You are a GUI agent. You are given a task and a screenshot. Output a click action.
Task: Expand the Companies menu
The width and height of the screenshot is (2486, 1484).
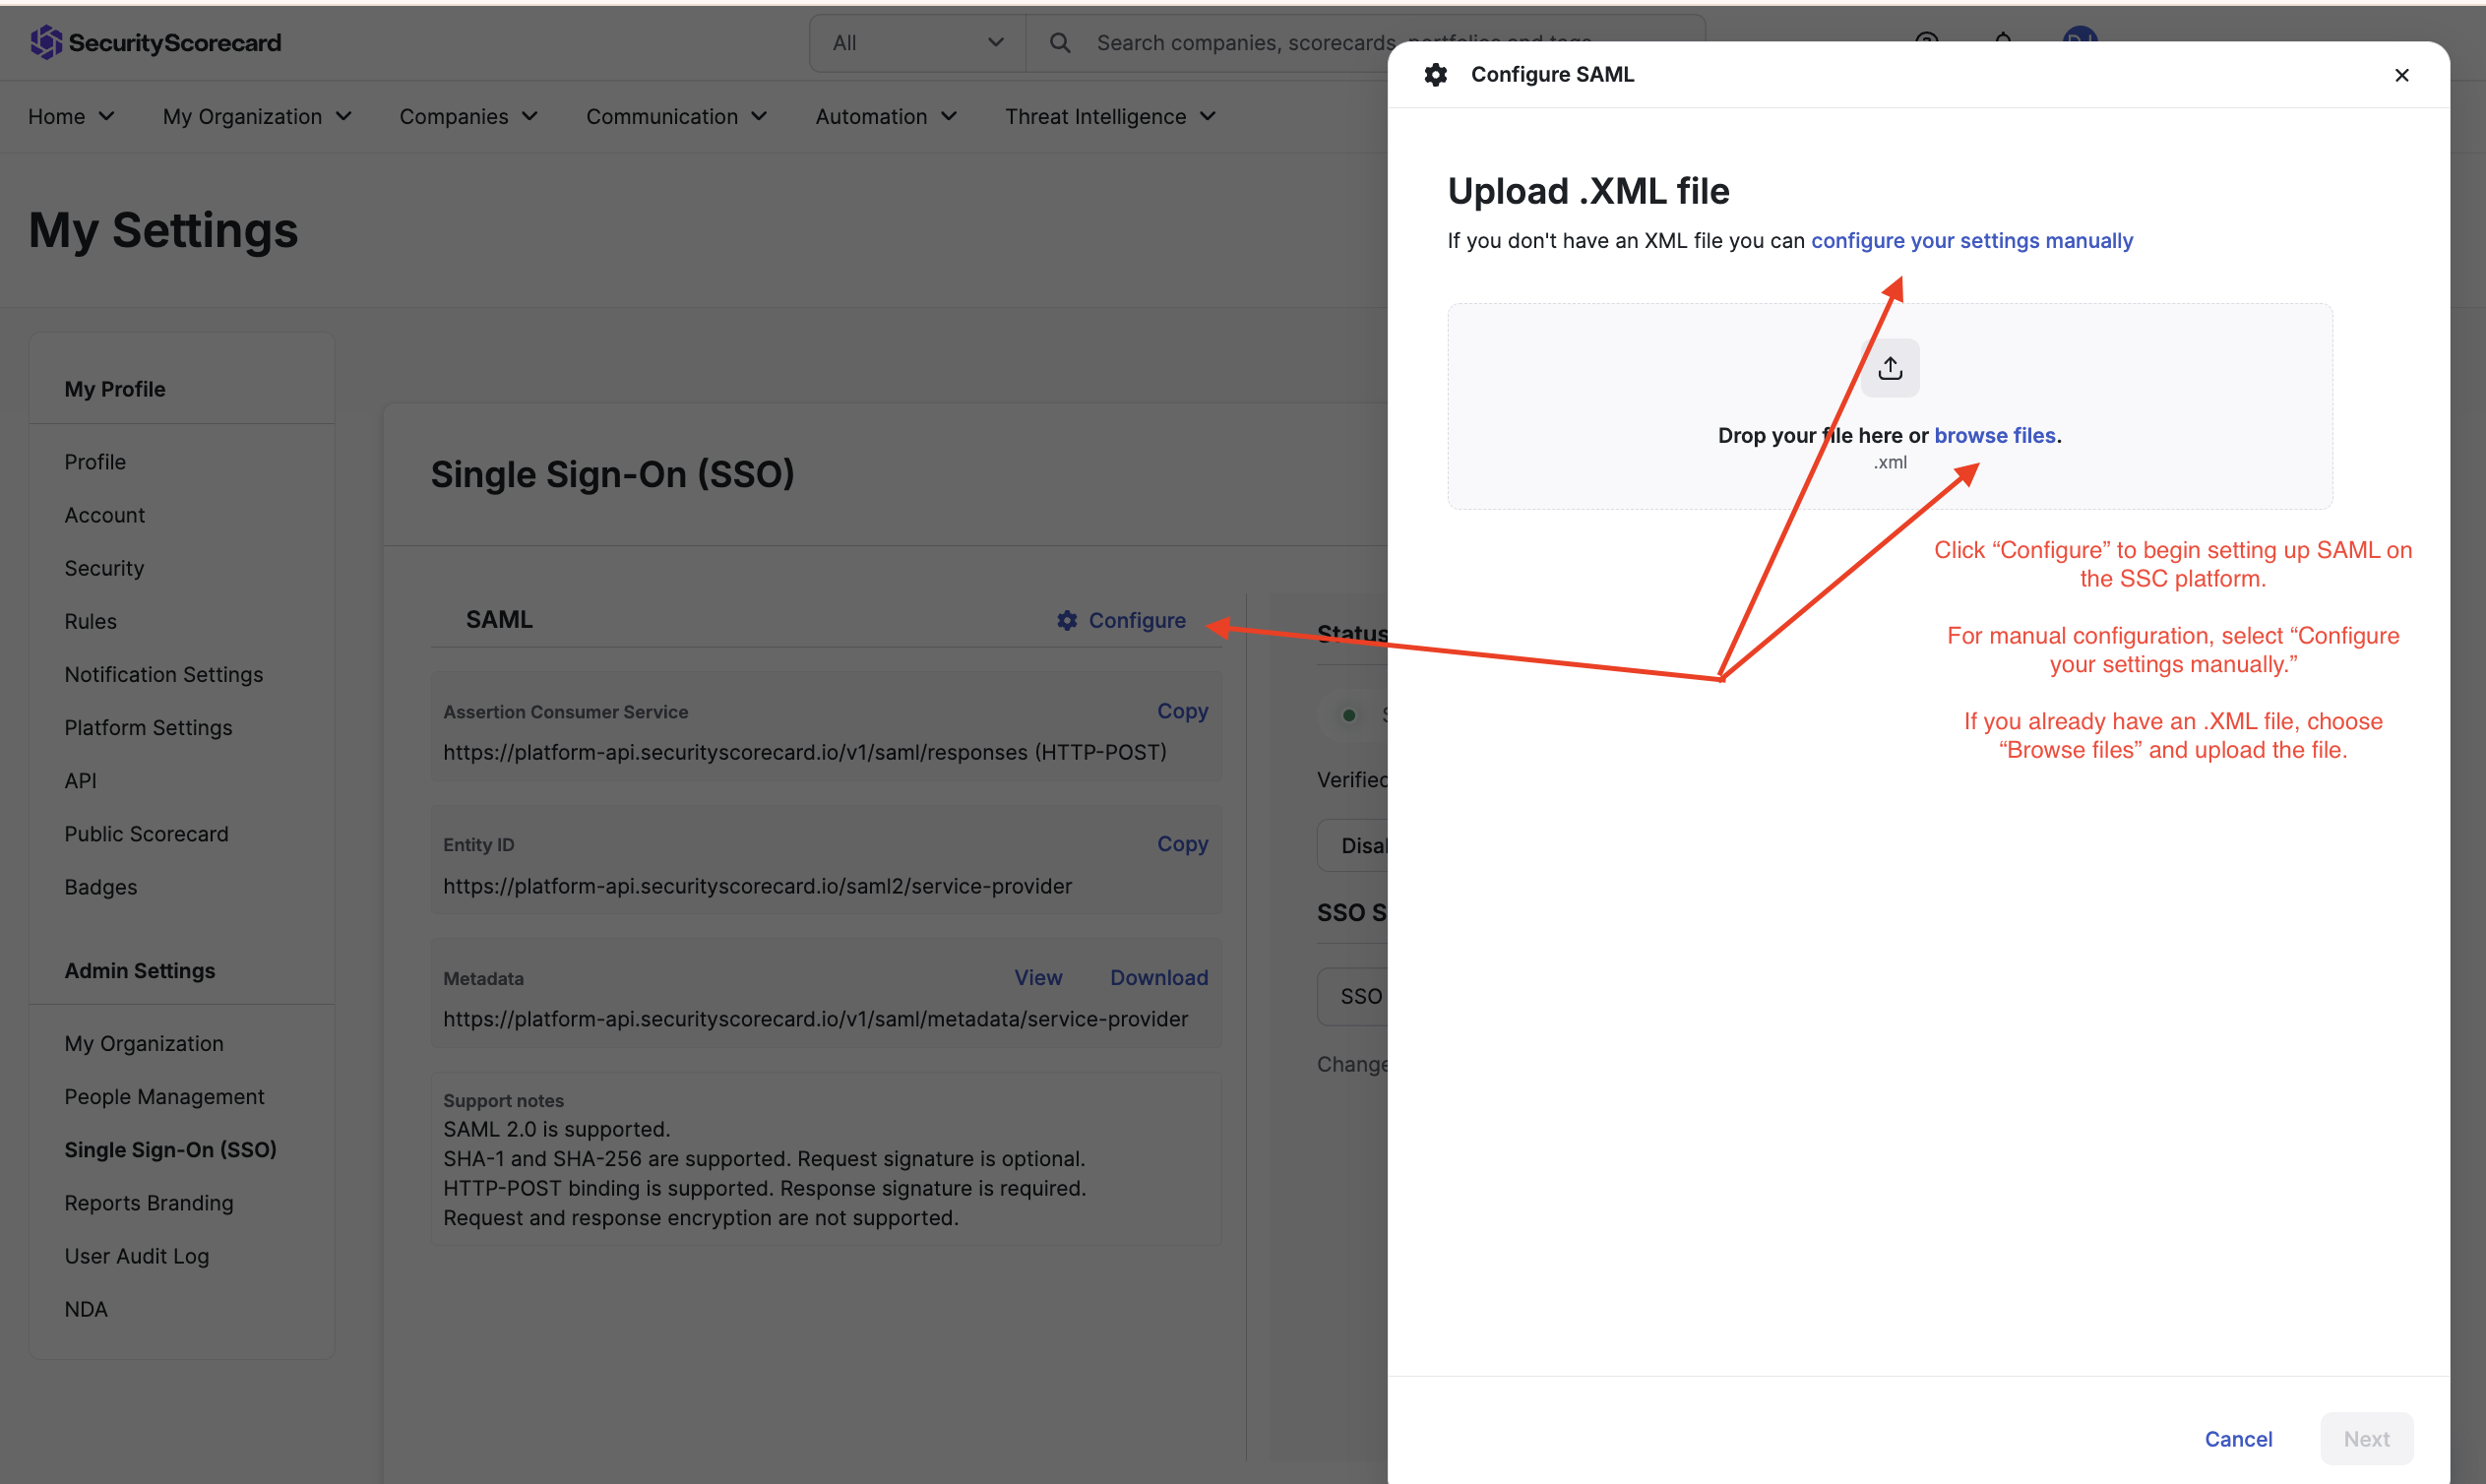469,117
